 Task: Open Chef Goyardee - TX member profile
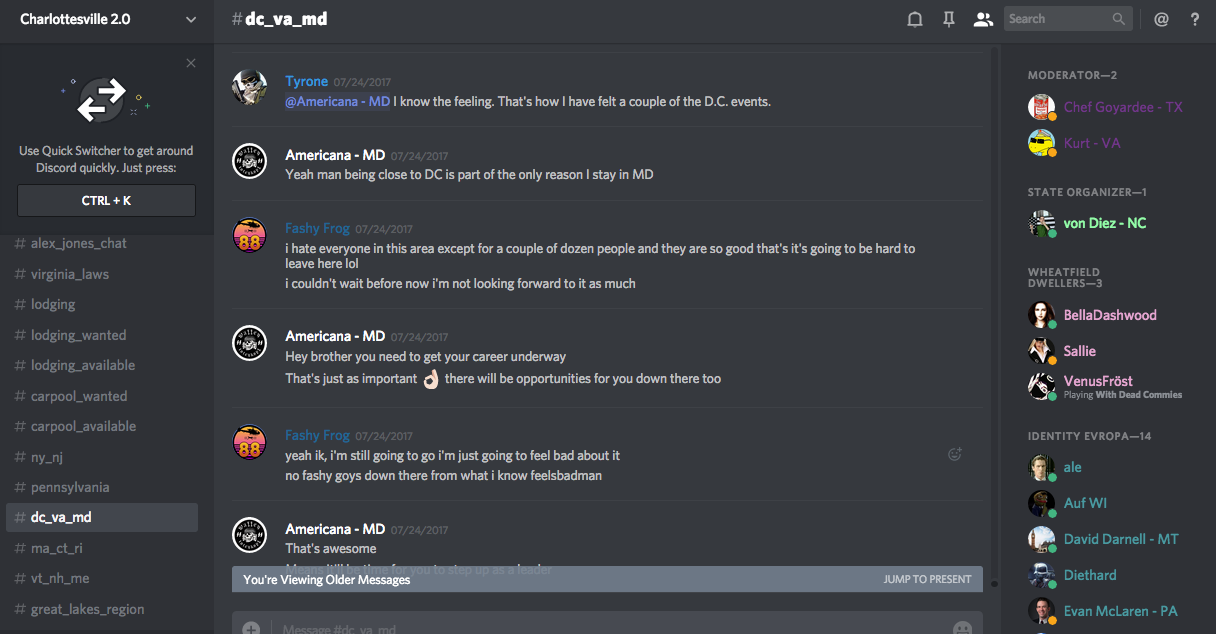point(1122,107)
